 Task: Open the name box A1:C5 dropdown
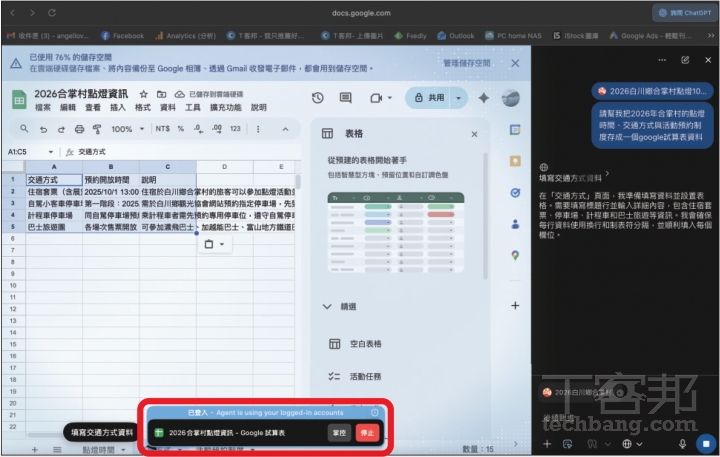[x=51, y=152]
